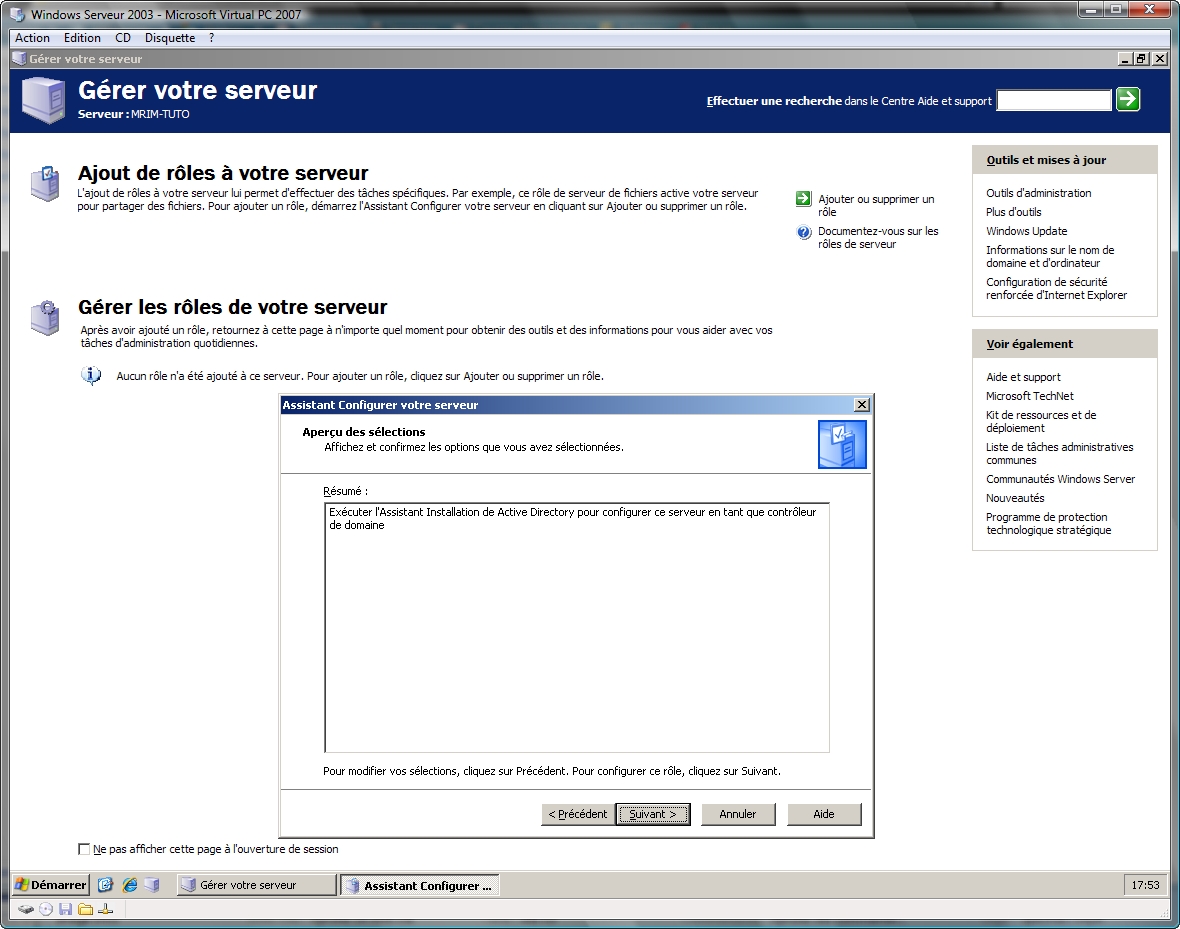Click the Virtual PC title bar icon
1180x929 pixels.
[x=17, y=14]
